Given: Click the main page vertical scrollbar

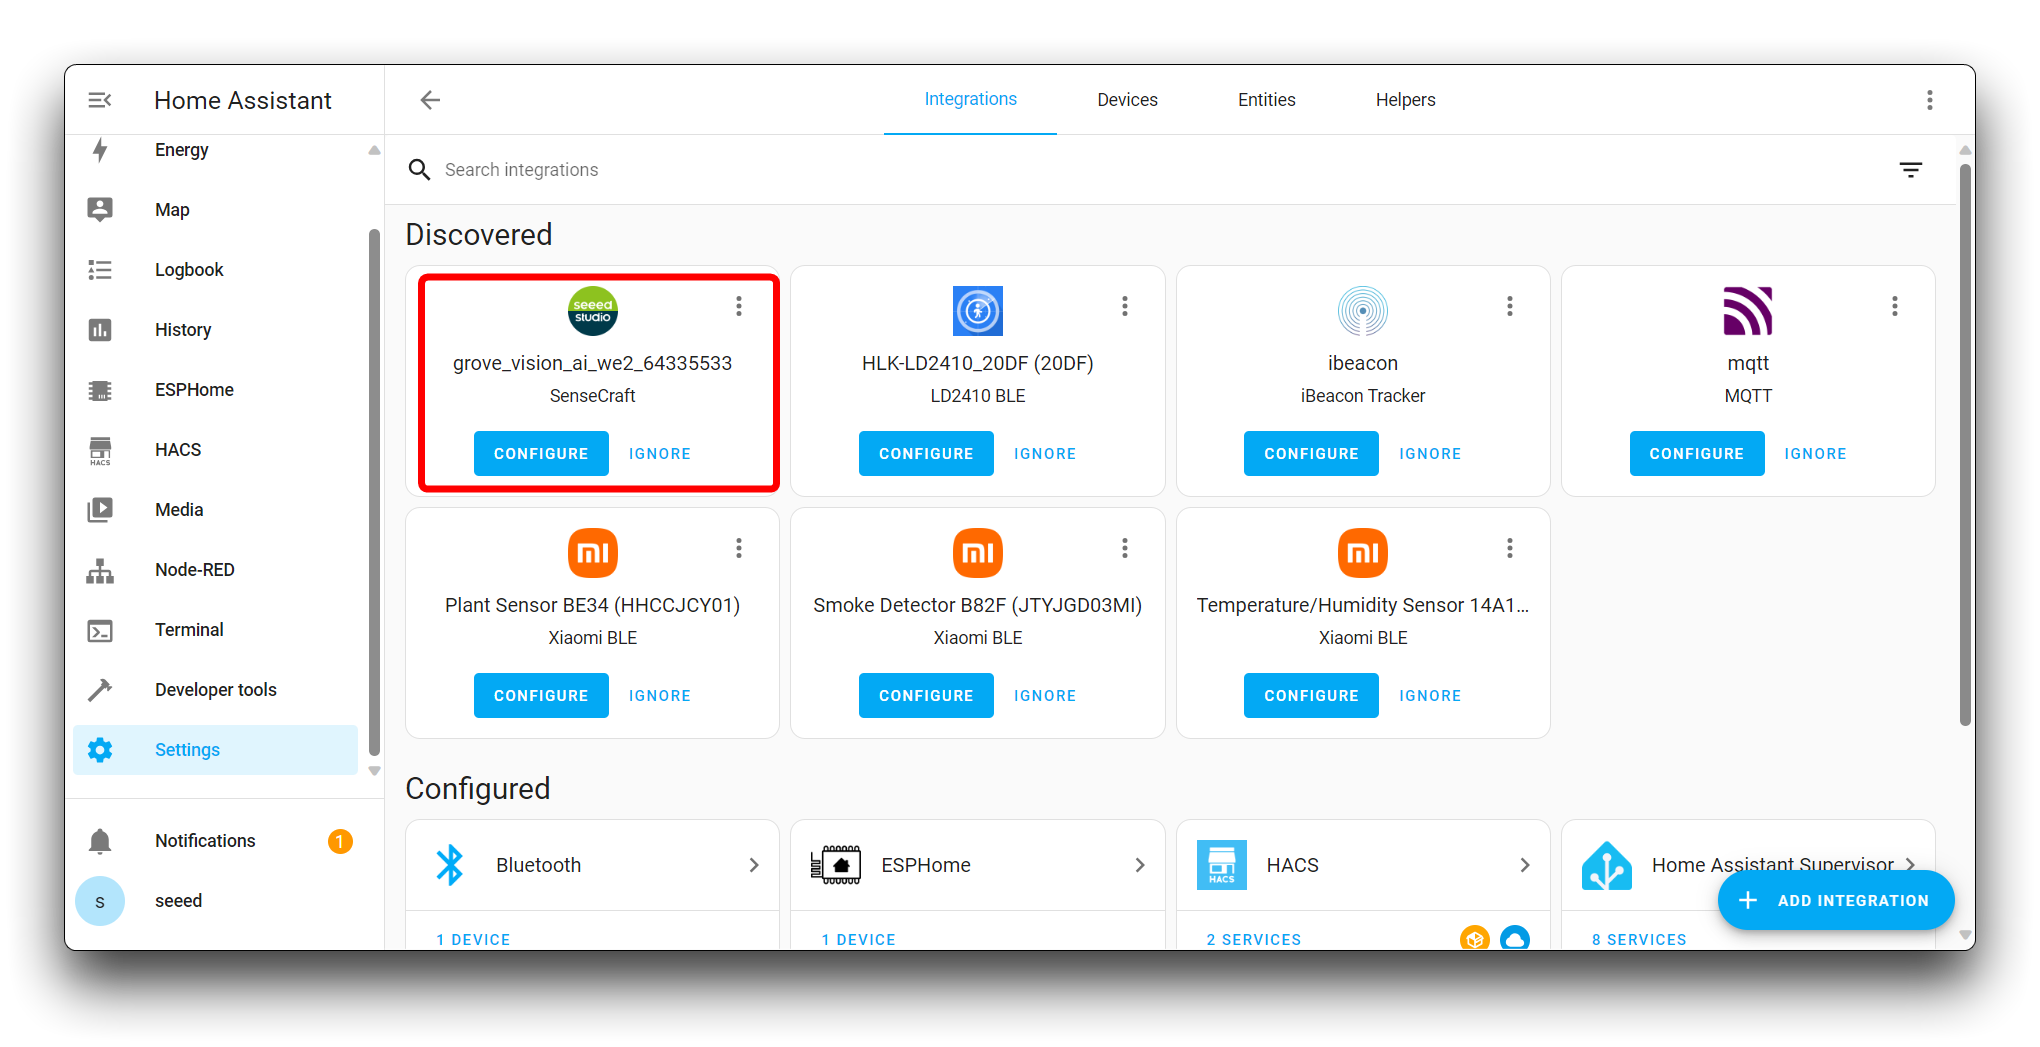Looking at the screenshot, I should [1965, 445].
